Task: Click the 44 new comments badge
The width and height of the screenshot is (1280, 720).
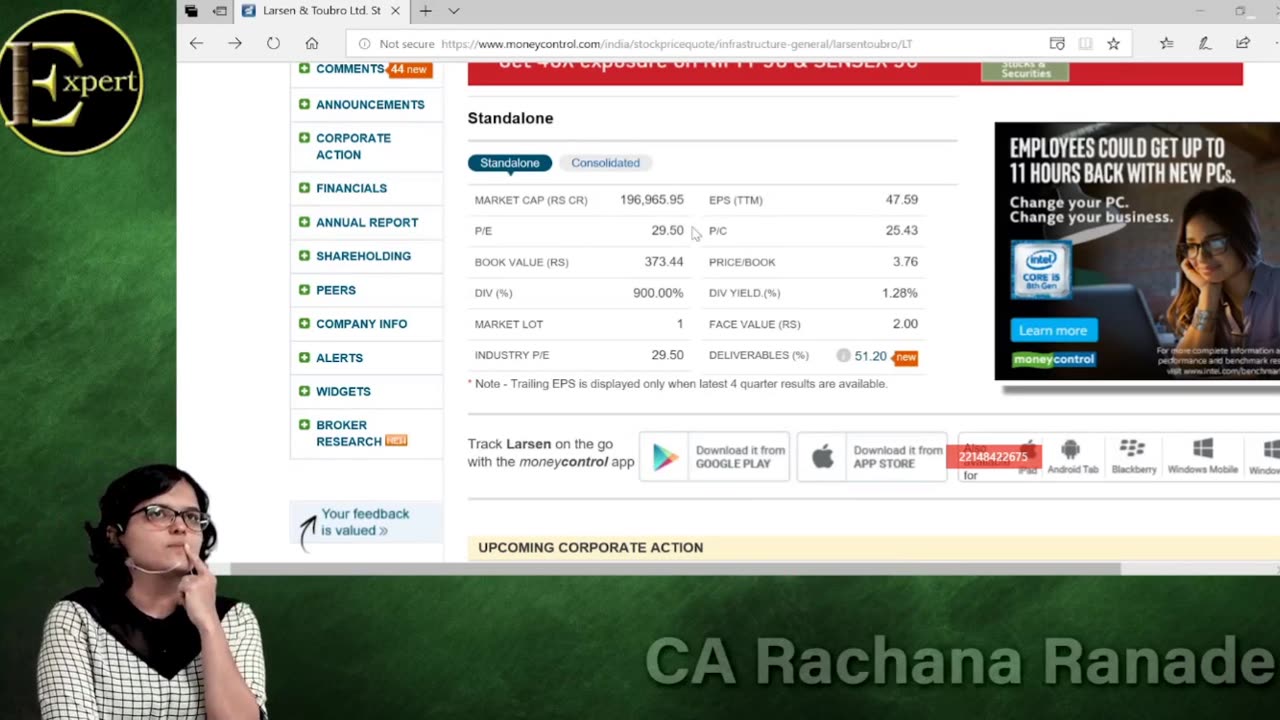Action: [x=410, y=69]
